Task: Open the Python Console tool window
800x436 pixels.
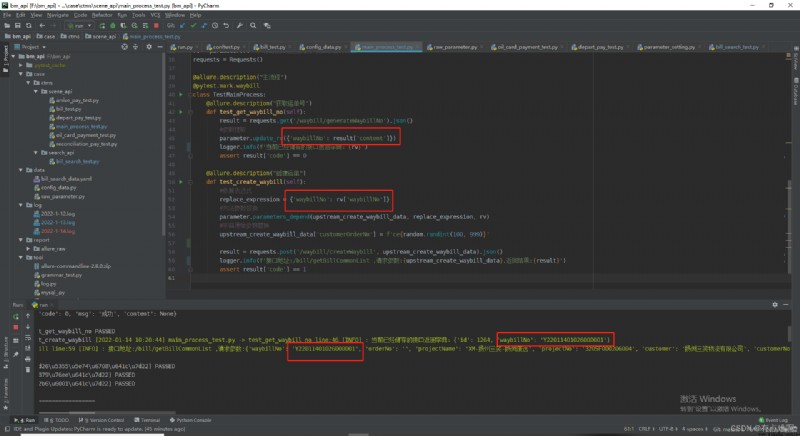Action: point(190,420)
